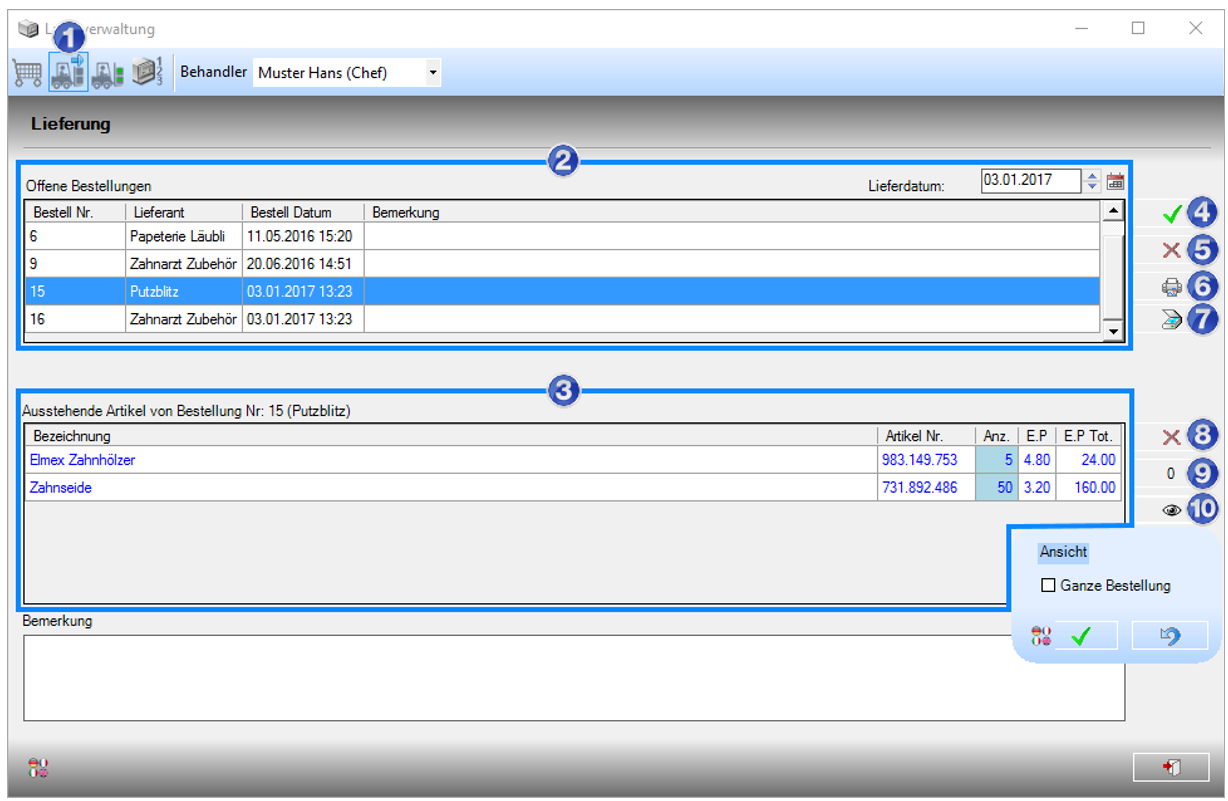Select the forklift delivery toolbar icon
The height and width of the screenshot is (801, 1228).
pyautogui.click(x=68, y=74)
